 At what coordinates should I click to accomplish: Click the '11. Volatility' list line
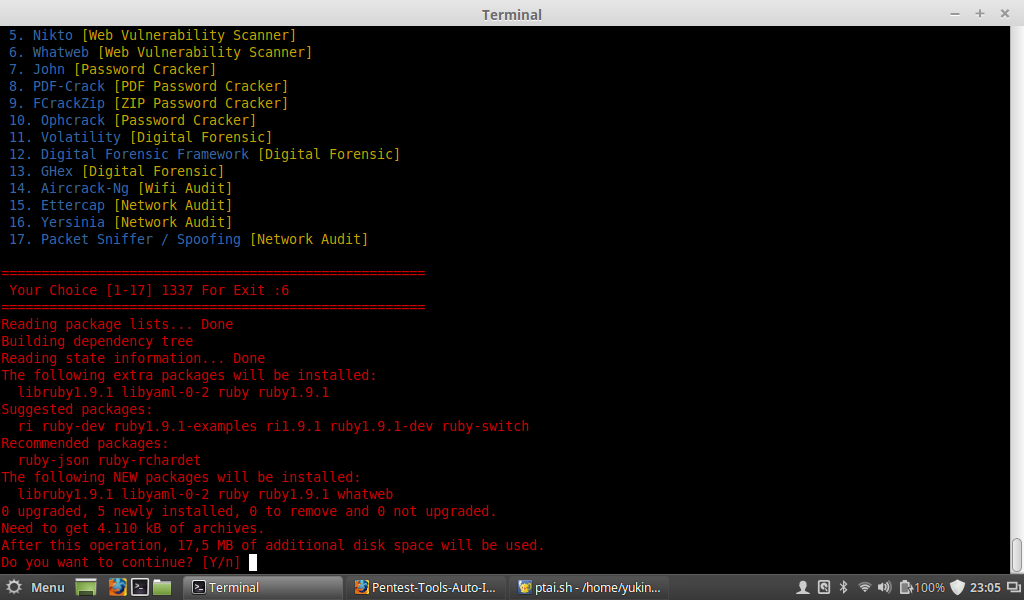click(140, 137)
